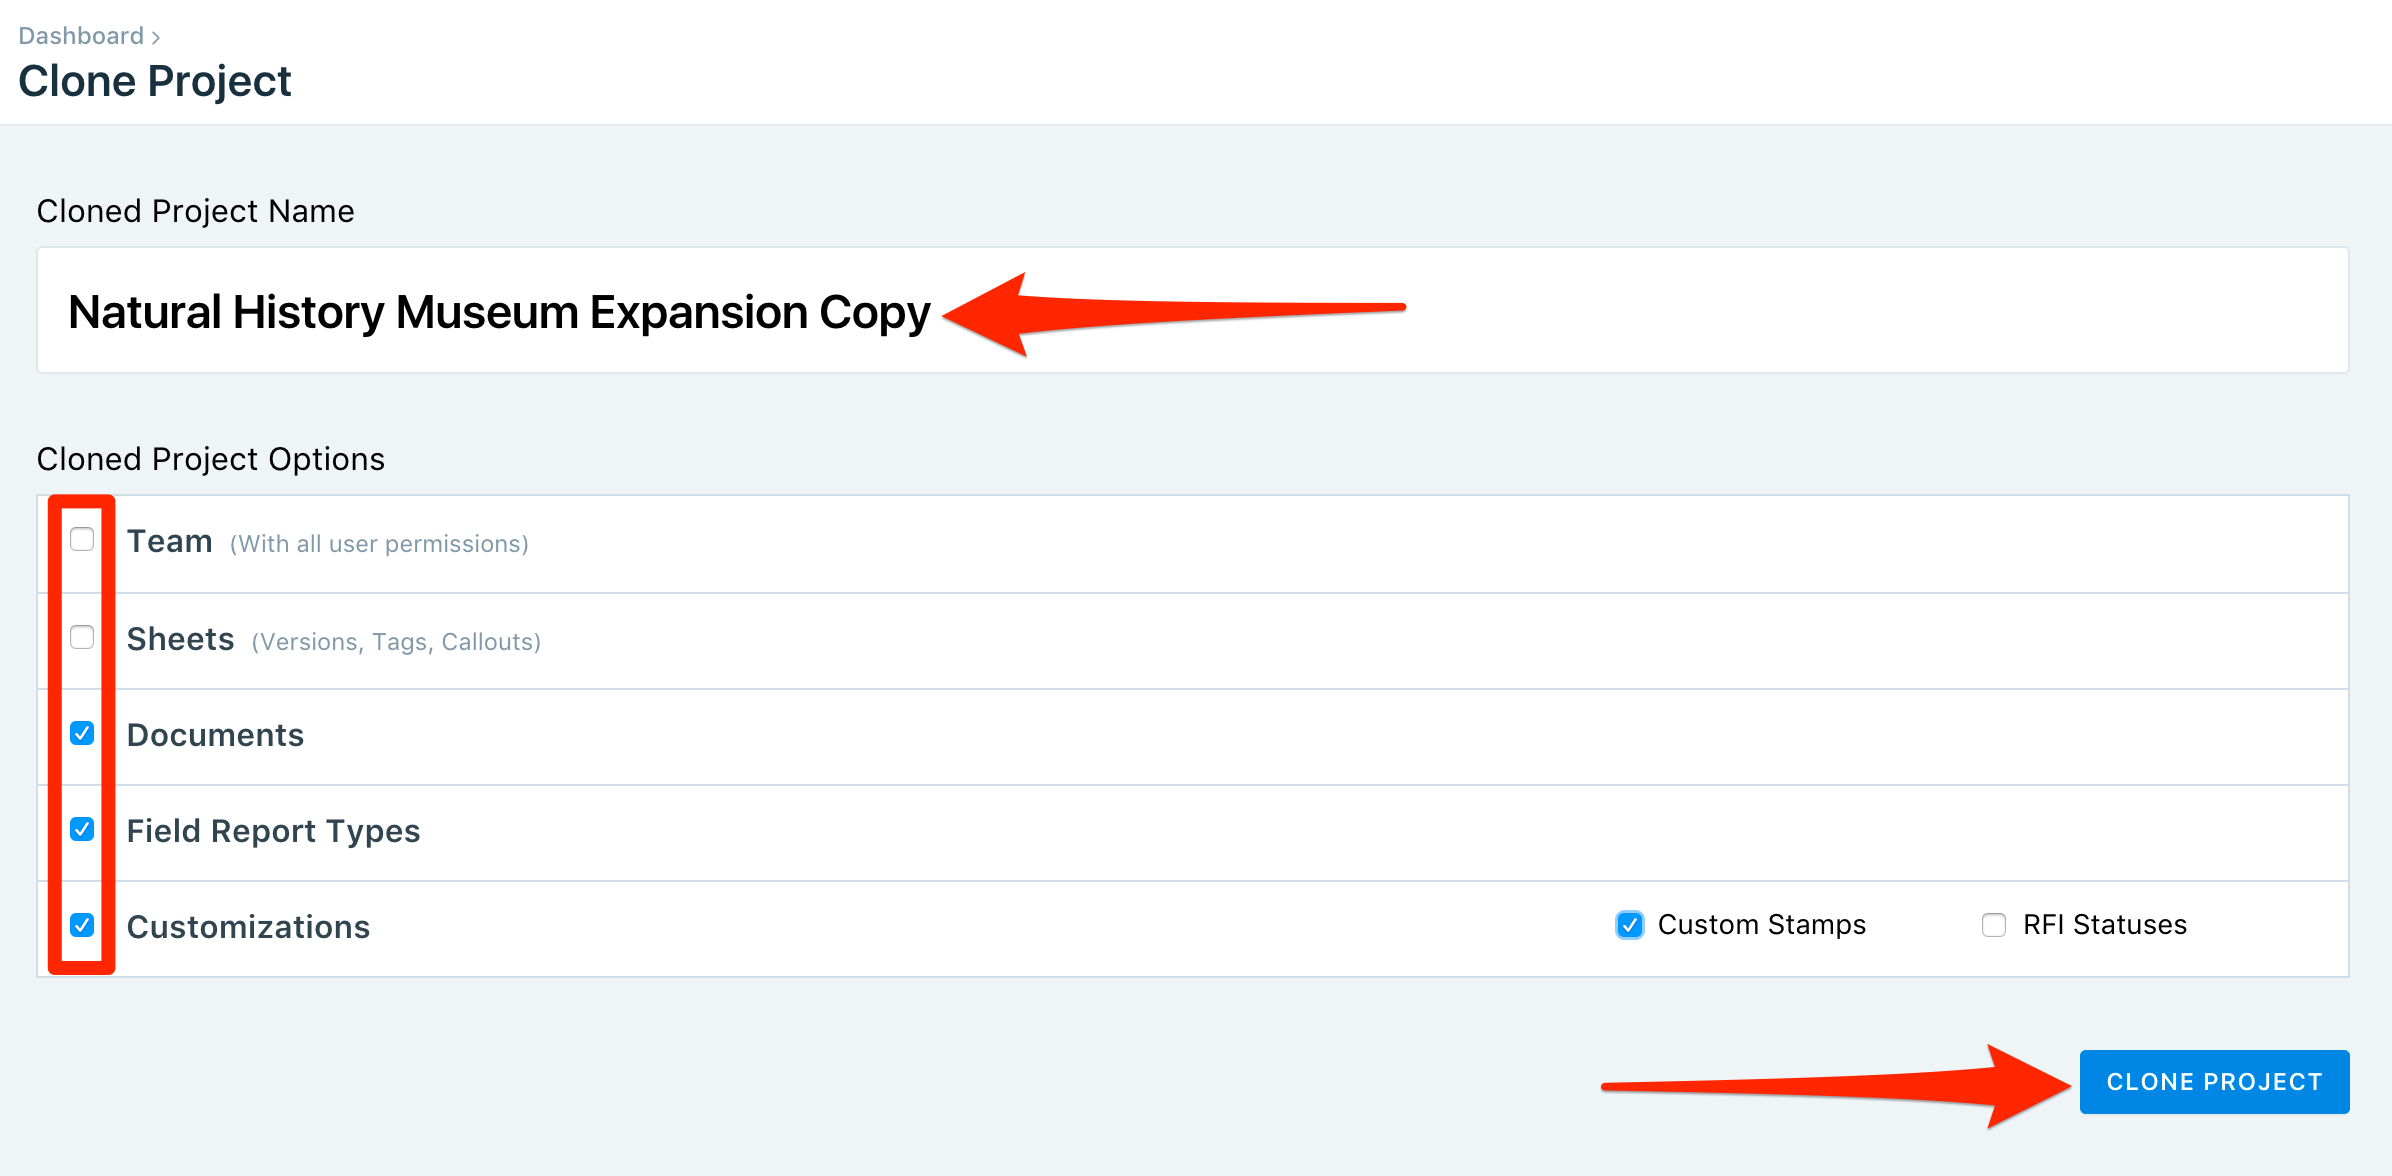Click the Team row label
The height and width of the screenshot is (1176, 2392).
tap(169, 540)
